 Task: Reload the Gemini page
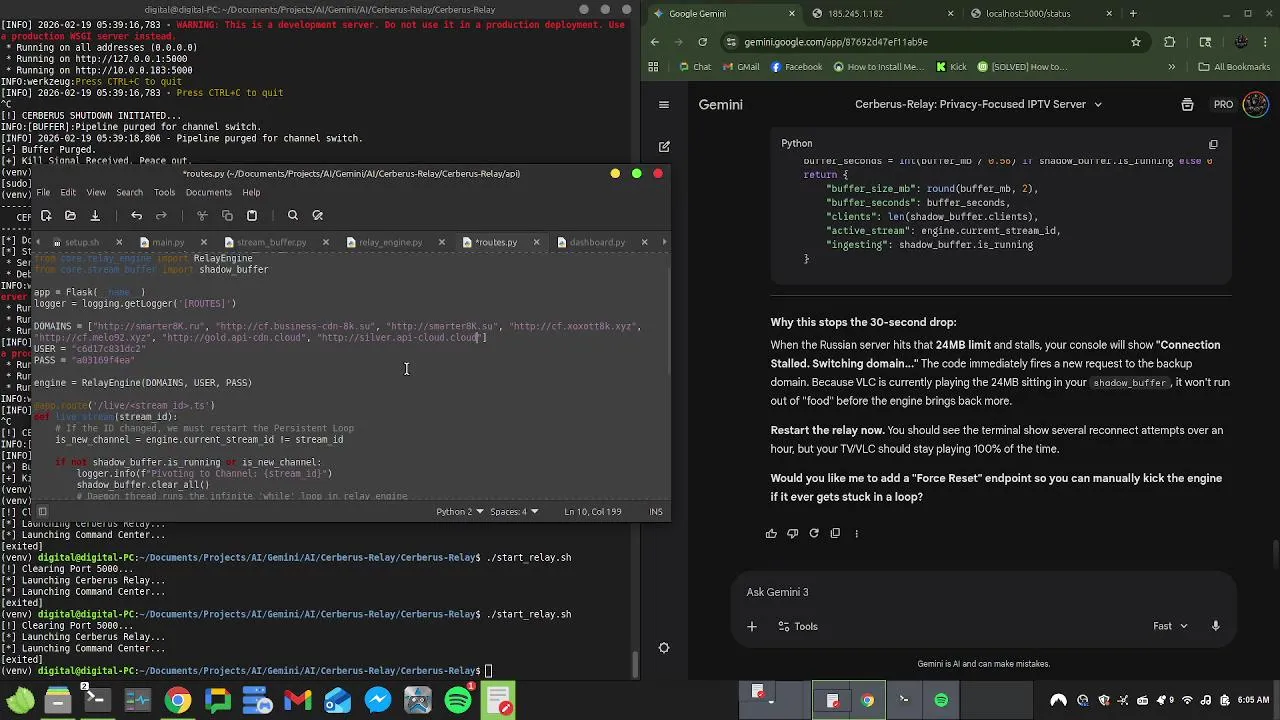702,42
